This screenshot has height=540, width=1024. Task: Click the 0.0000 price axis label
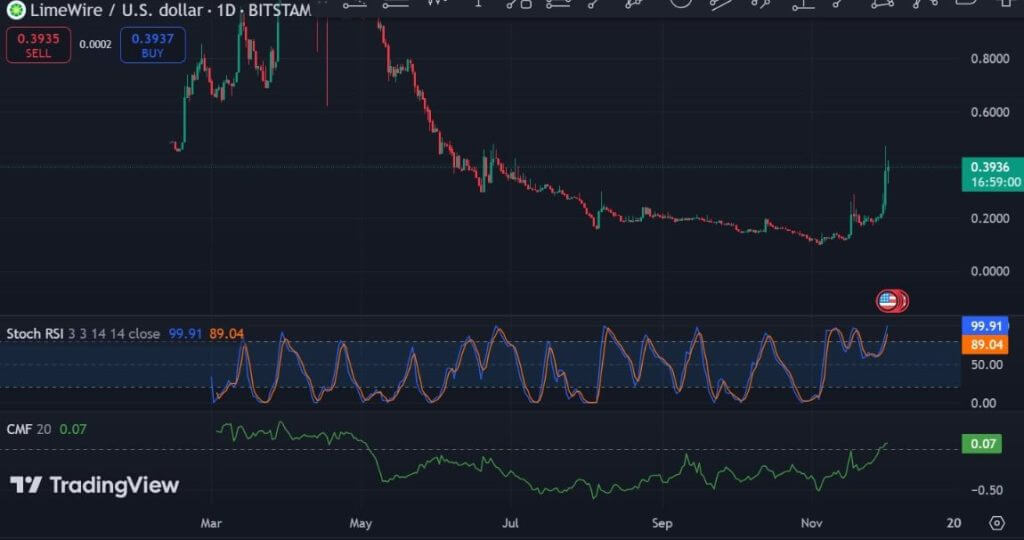(x=990, y=271)
